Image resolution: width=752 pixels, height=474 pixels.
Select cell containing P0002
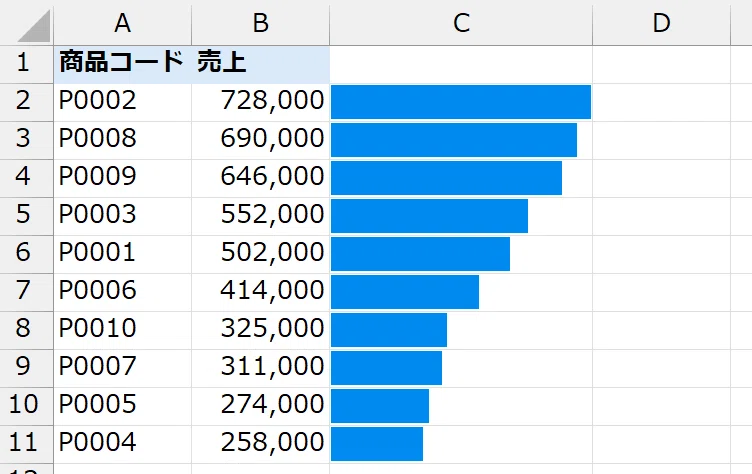(123, 102)
